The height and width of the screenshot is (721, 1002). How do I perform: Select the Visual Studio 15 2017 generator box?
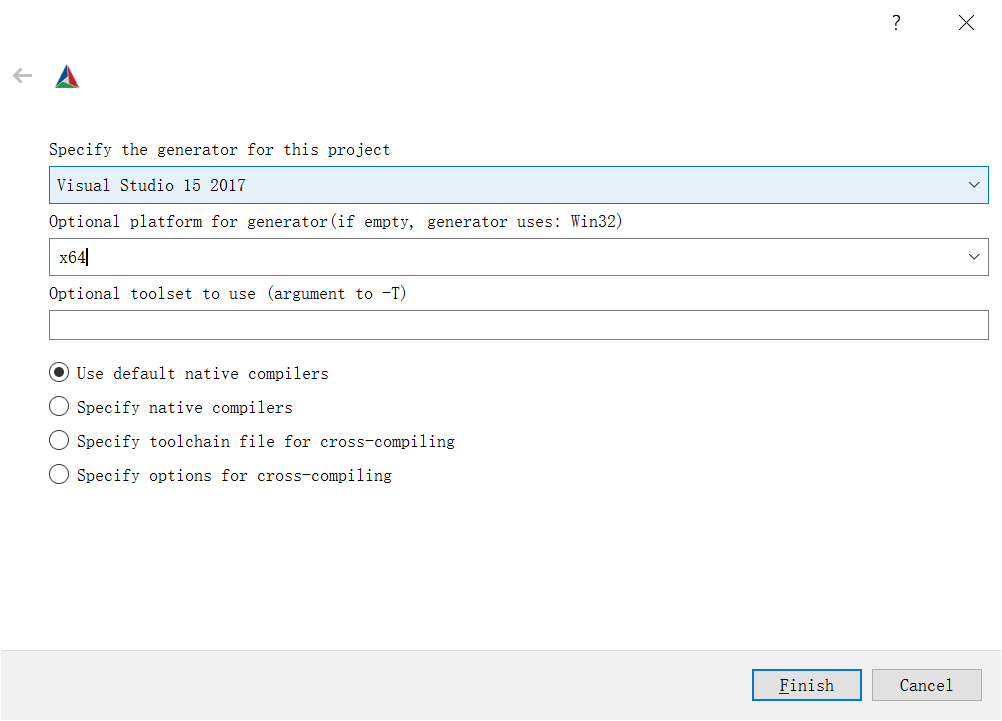point(518,185)
